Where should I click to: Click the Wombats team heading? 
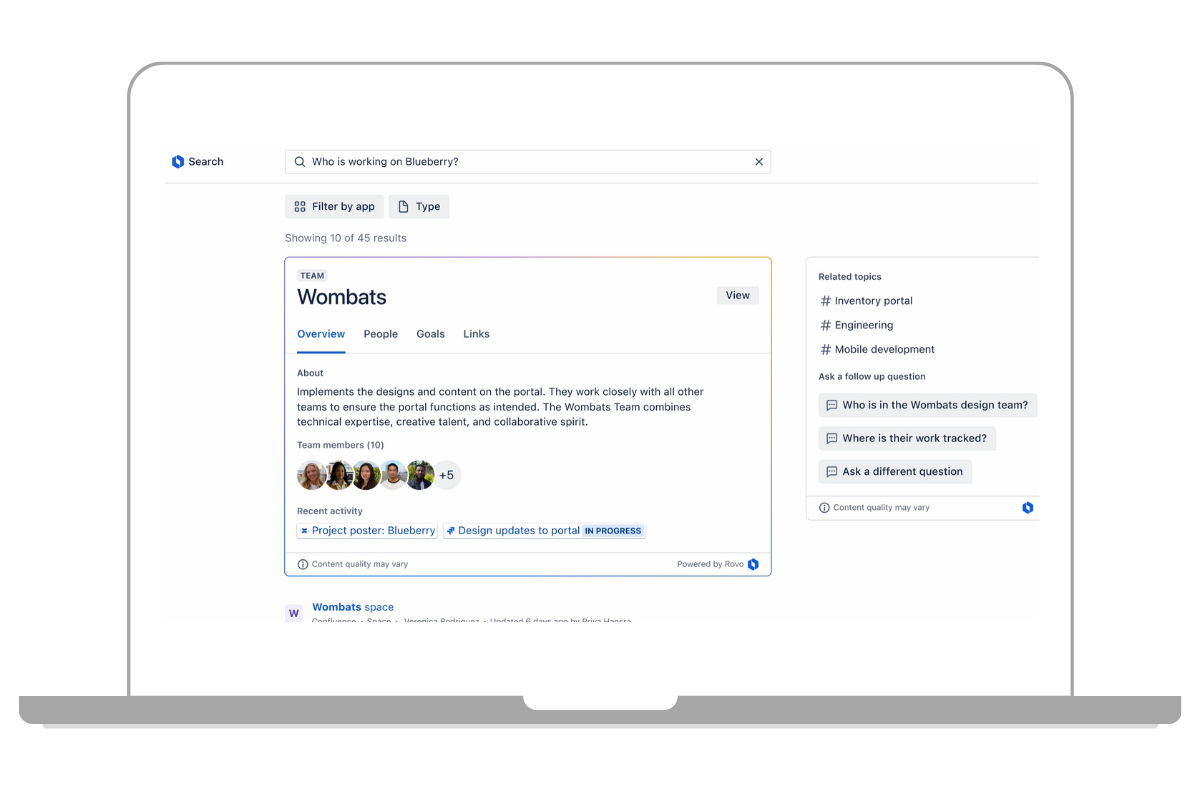tap(342, 297)
